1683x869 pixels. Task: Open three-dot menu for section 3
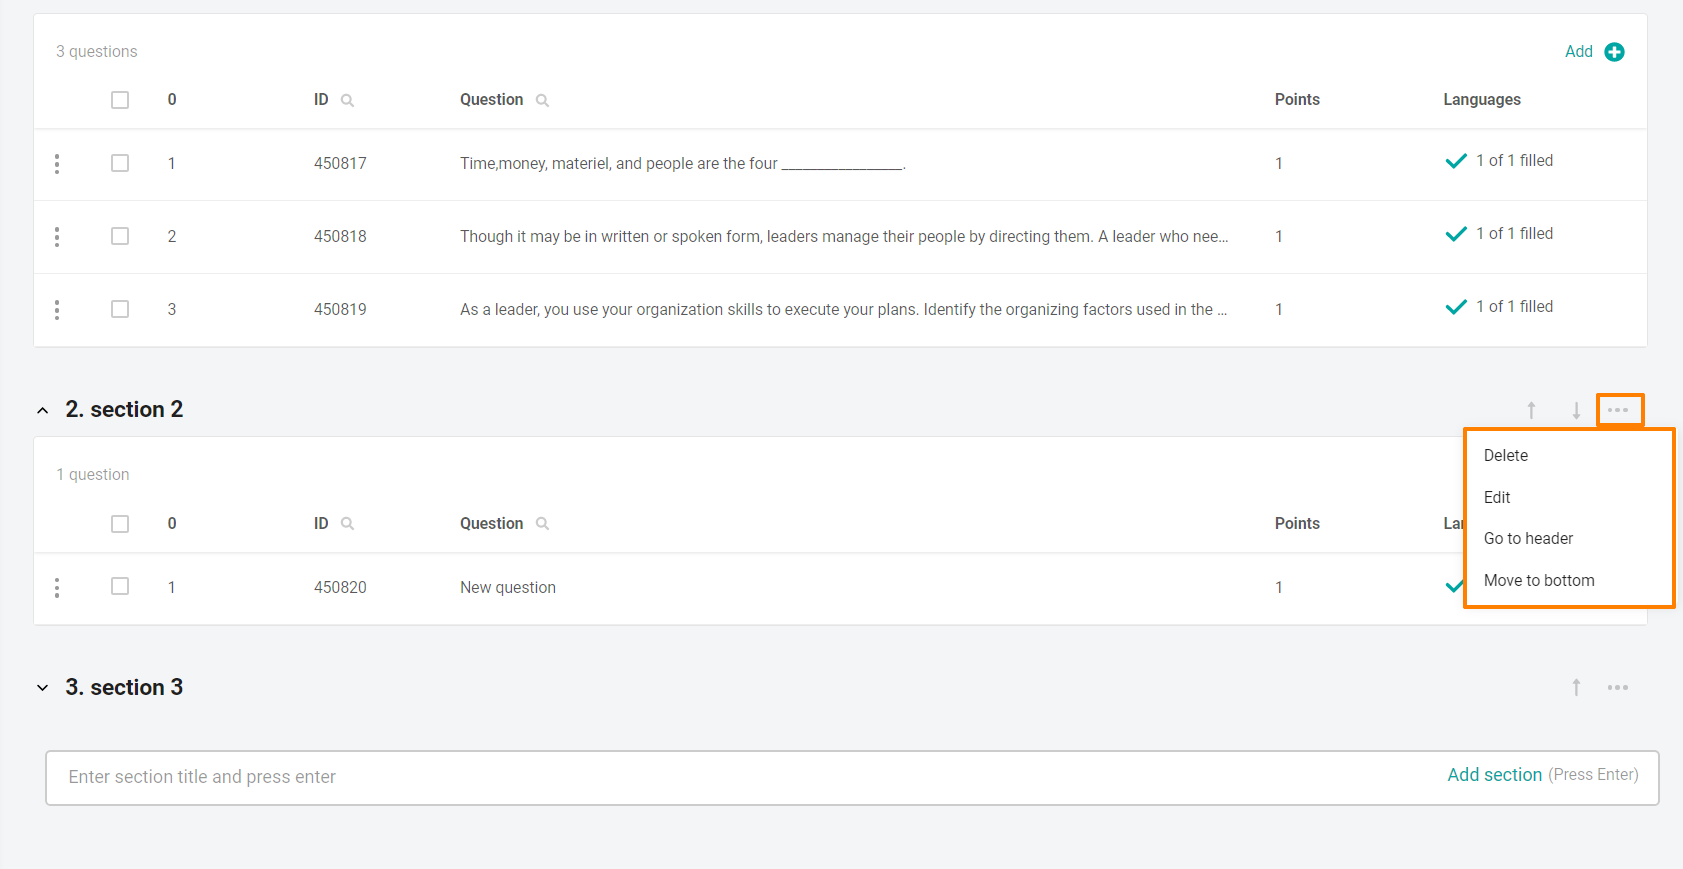[1618, 688]
